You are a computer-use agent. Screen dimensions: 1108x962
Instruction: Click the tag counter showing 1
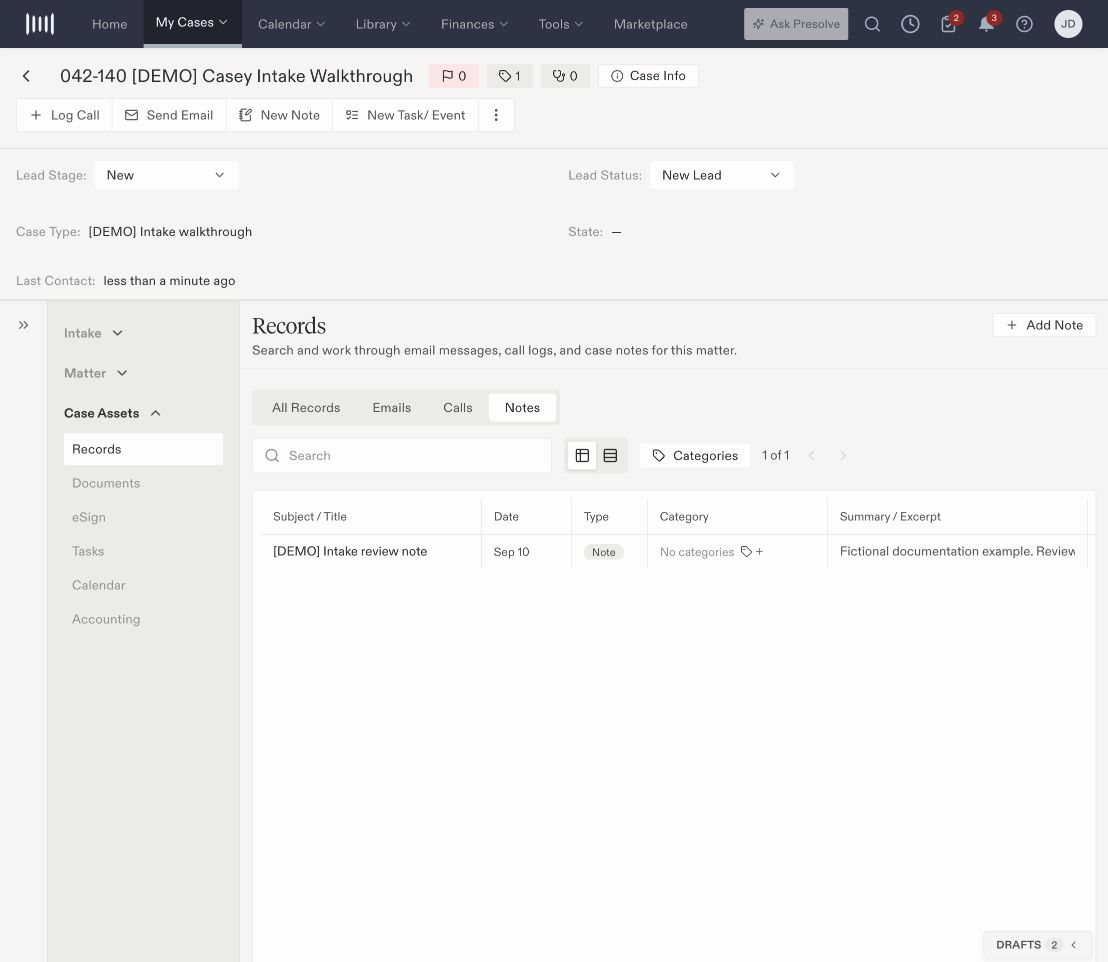point(509,76)
